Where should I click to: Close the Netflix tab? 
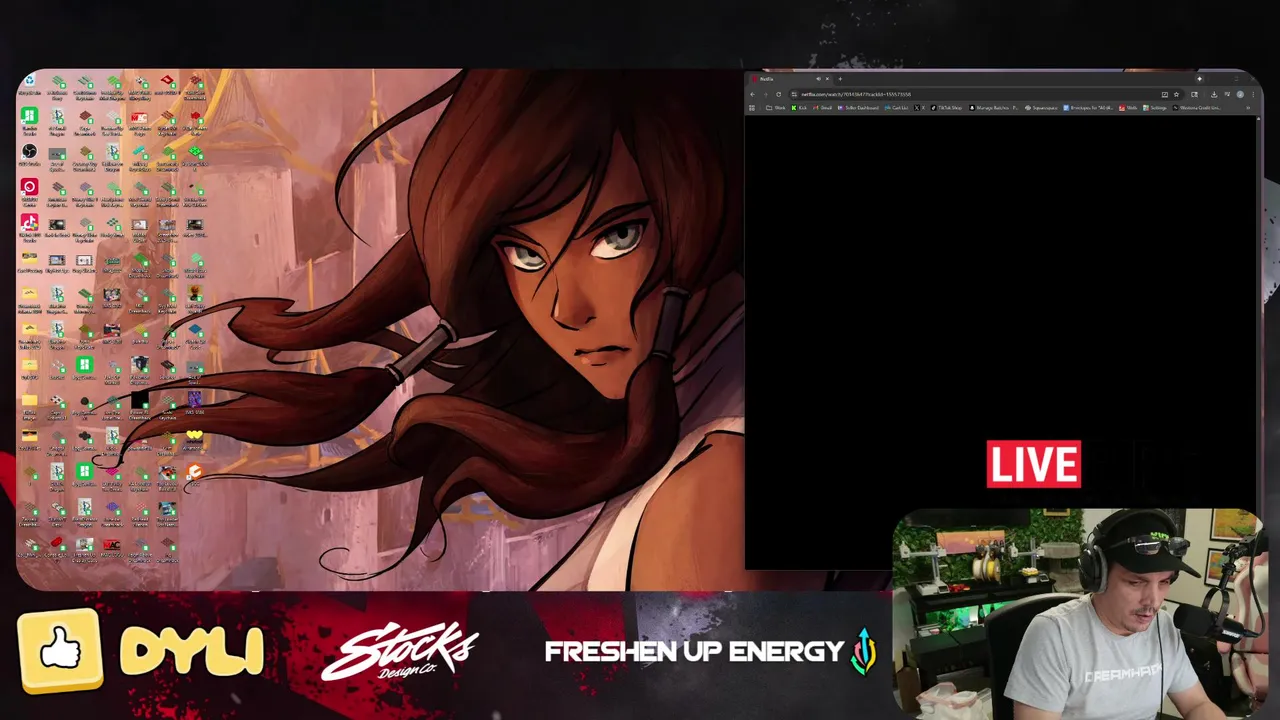827,79
